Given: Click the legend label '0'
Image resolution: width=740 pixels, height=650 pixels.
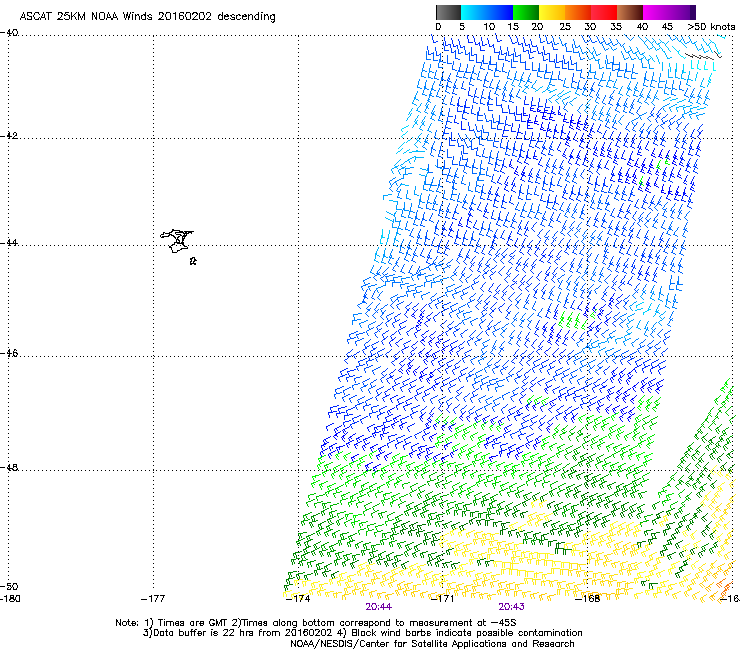Looking at the screenshot, I should (438, 27).
